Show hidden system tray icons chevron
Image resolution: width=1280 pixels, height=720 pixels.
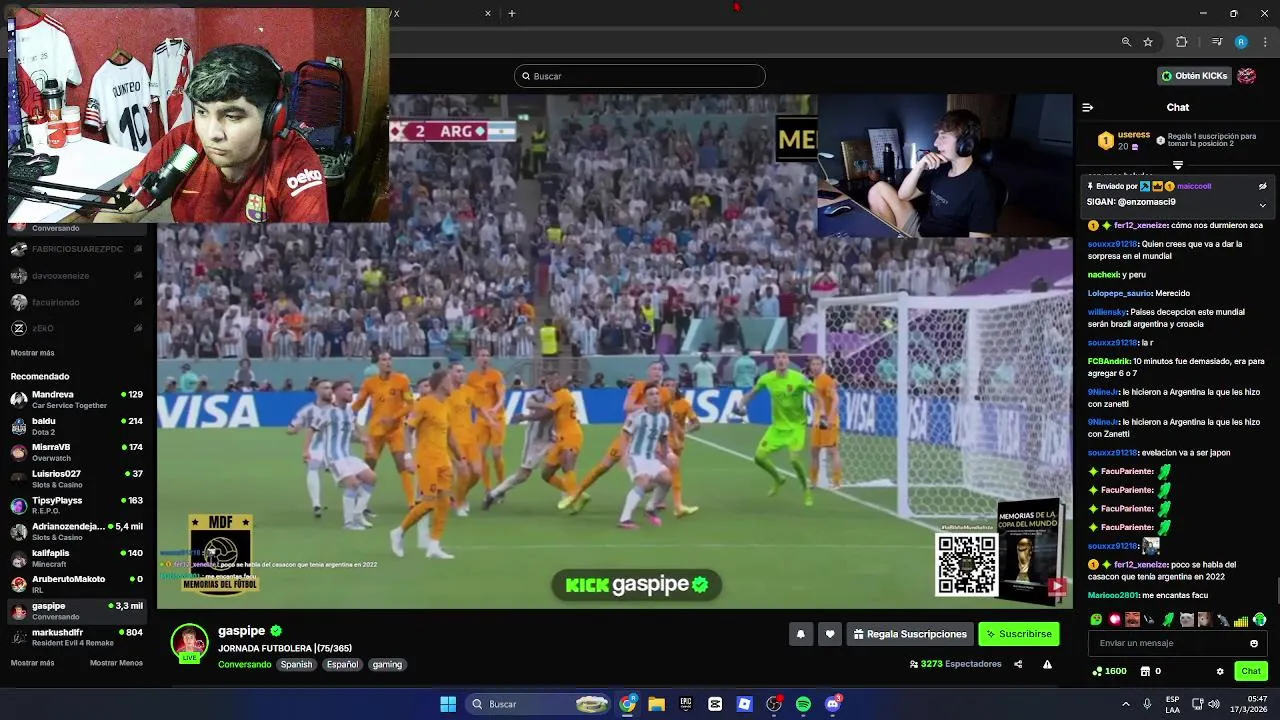(x=1125, y=704)
